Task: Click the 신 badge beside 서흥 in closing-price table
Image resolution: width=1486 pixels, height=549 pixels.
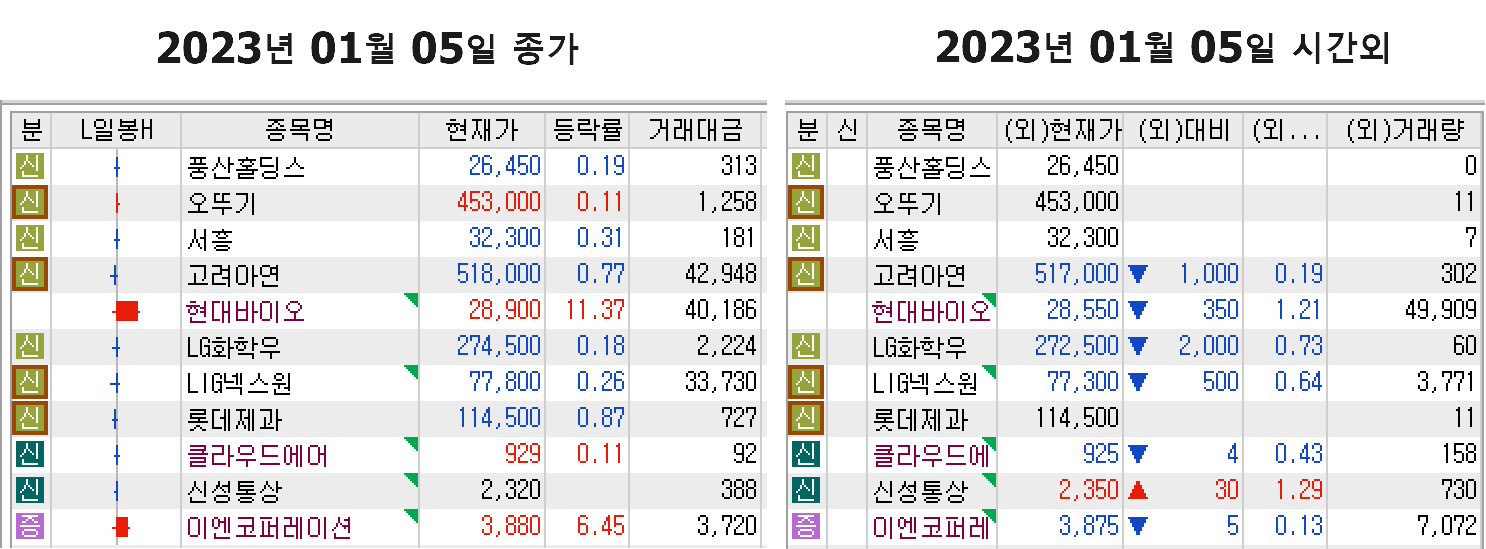Action: (x=31, y=238)
